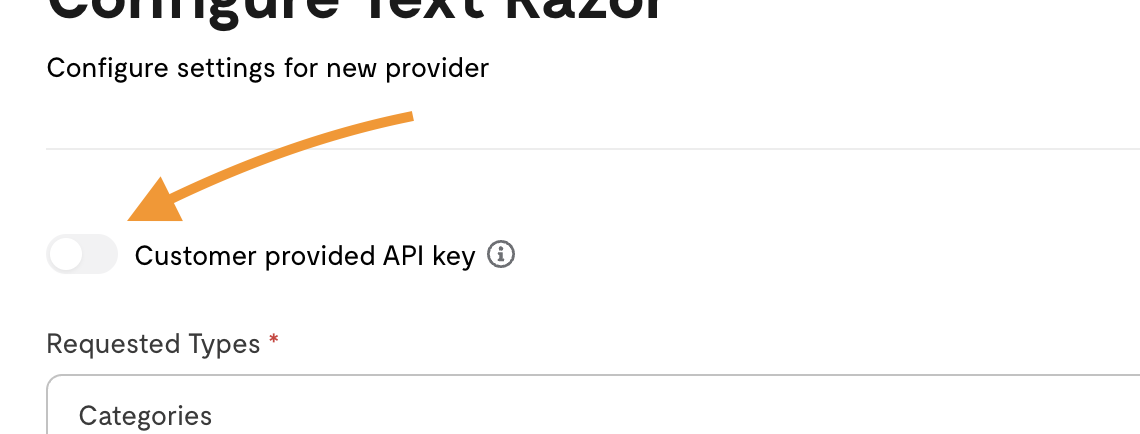Image resolution: width=1140 pixels, height=434 pixels.
Task: Click the orange arrow's curved tail
Action: pyautogui.click(x=291, y=153)
